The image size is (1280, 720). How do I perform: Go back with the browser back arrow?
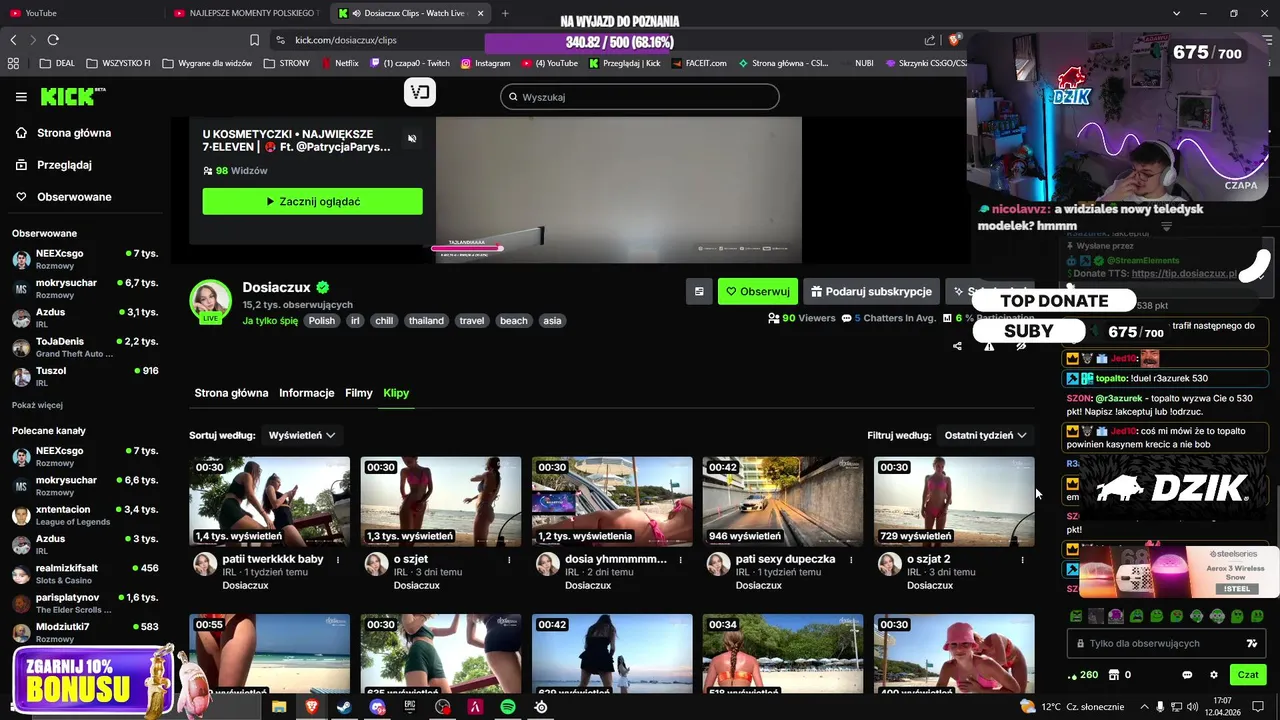(13, 40)
